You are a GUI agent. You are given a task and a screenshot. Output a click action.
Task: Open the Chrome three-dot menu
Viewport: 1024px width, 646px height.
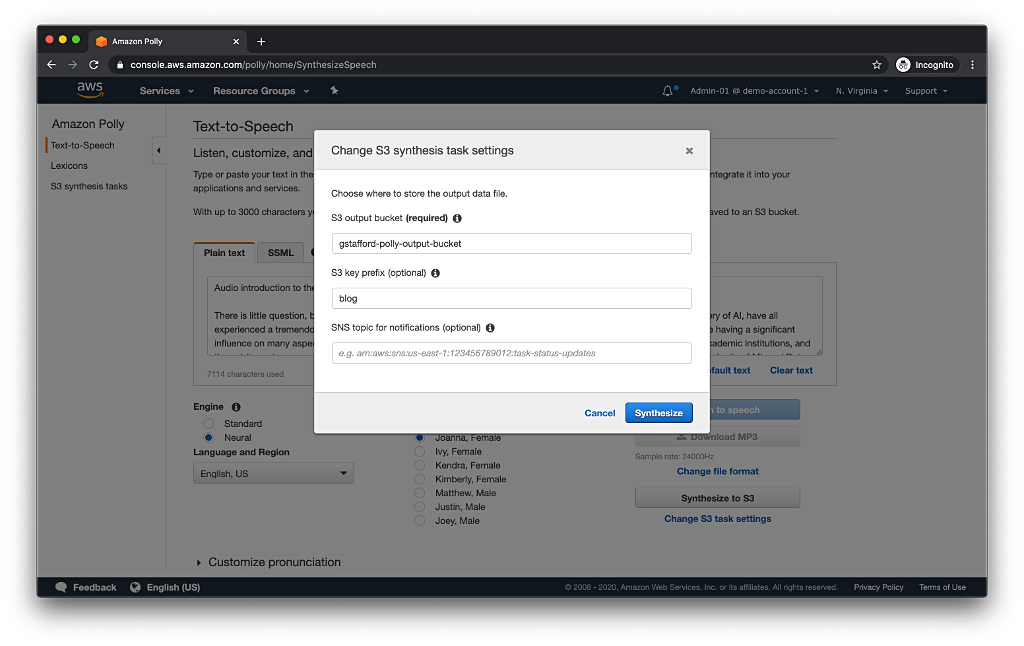tap(972, 65)
